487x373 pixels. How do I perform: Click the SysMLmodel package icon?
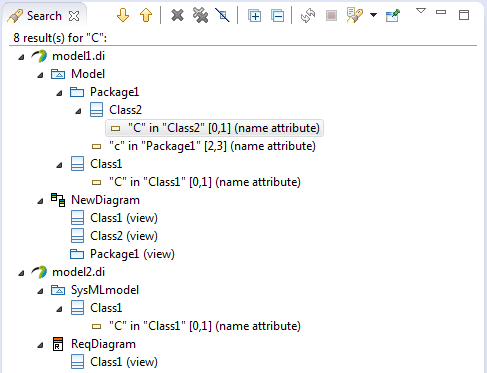(58, 290)
